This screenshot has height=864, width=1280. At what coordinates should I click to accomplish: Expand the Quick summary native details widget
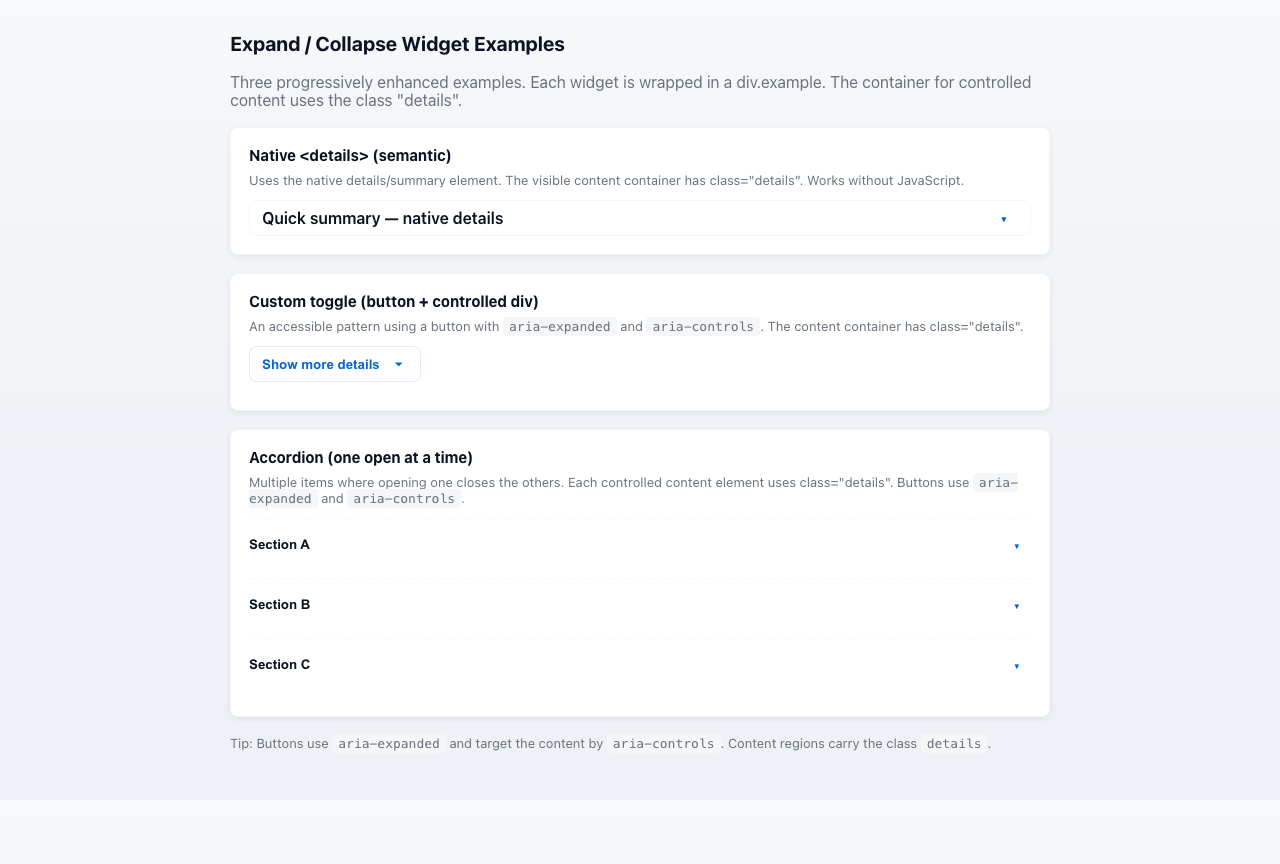[x=639, y=218]
